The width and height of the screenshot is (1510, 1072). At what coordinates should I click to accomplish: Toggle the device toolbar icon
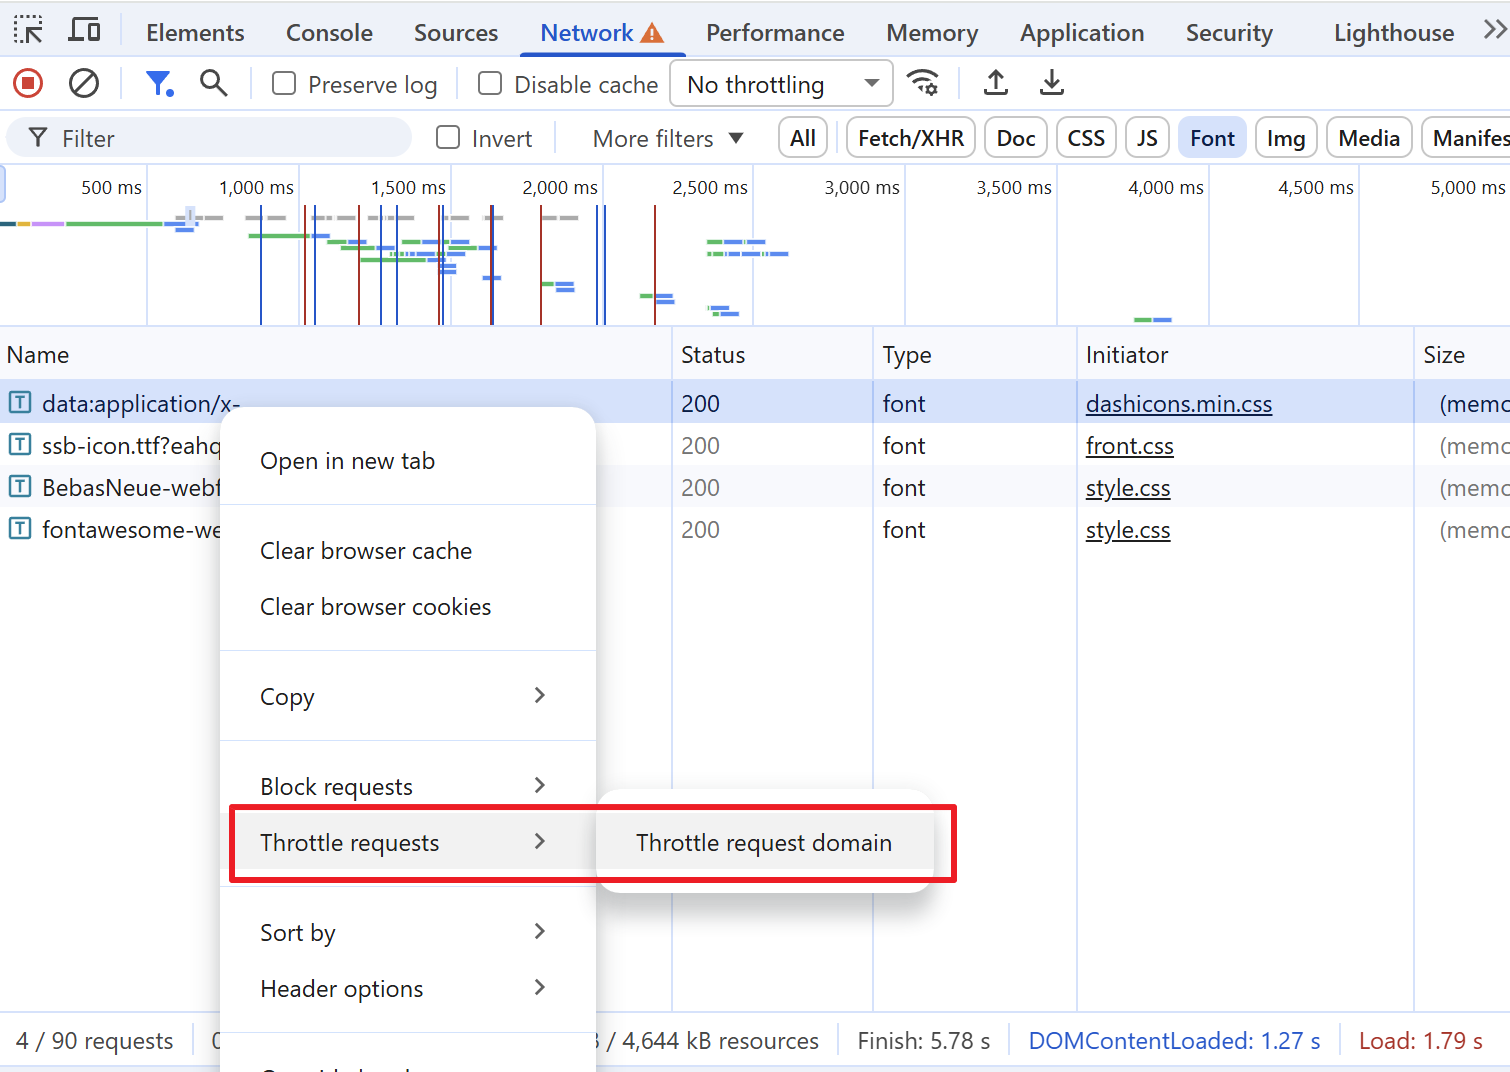pos(84,31)
